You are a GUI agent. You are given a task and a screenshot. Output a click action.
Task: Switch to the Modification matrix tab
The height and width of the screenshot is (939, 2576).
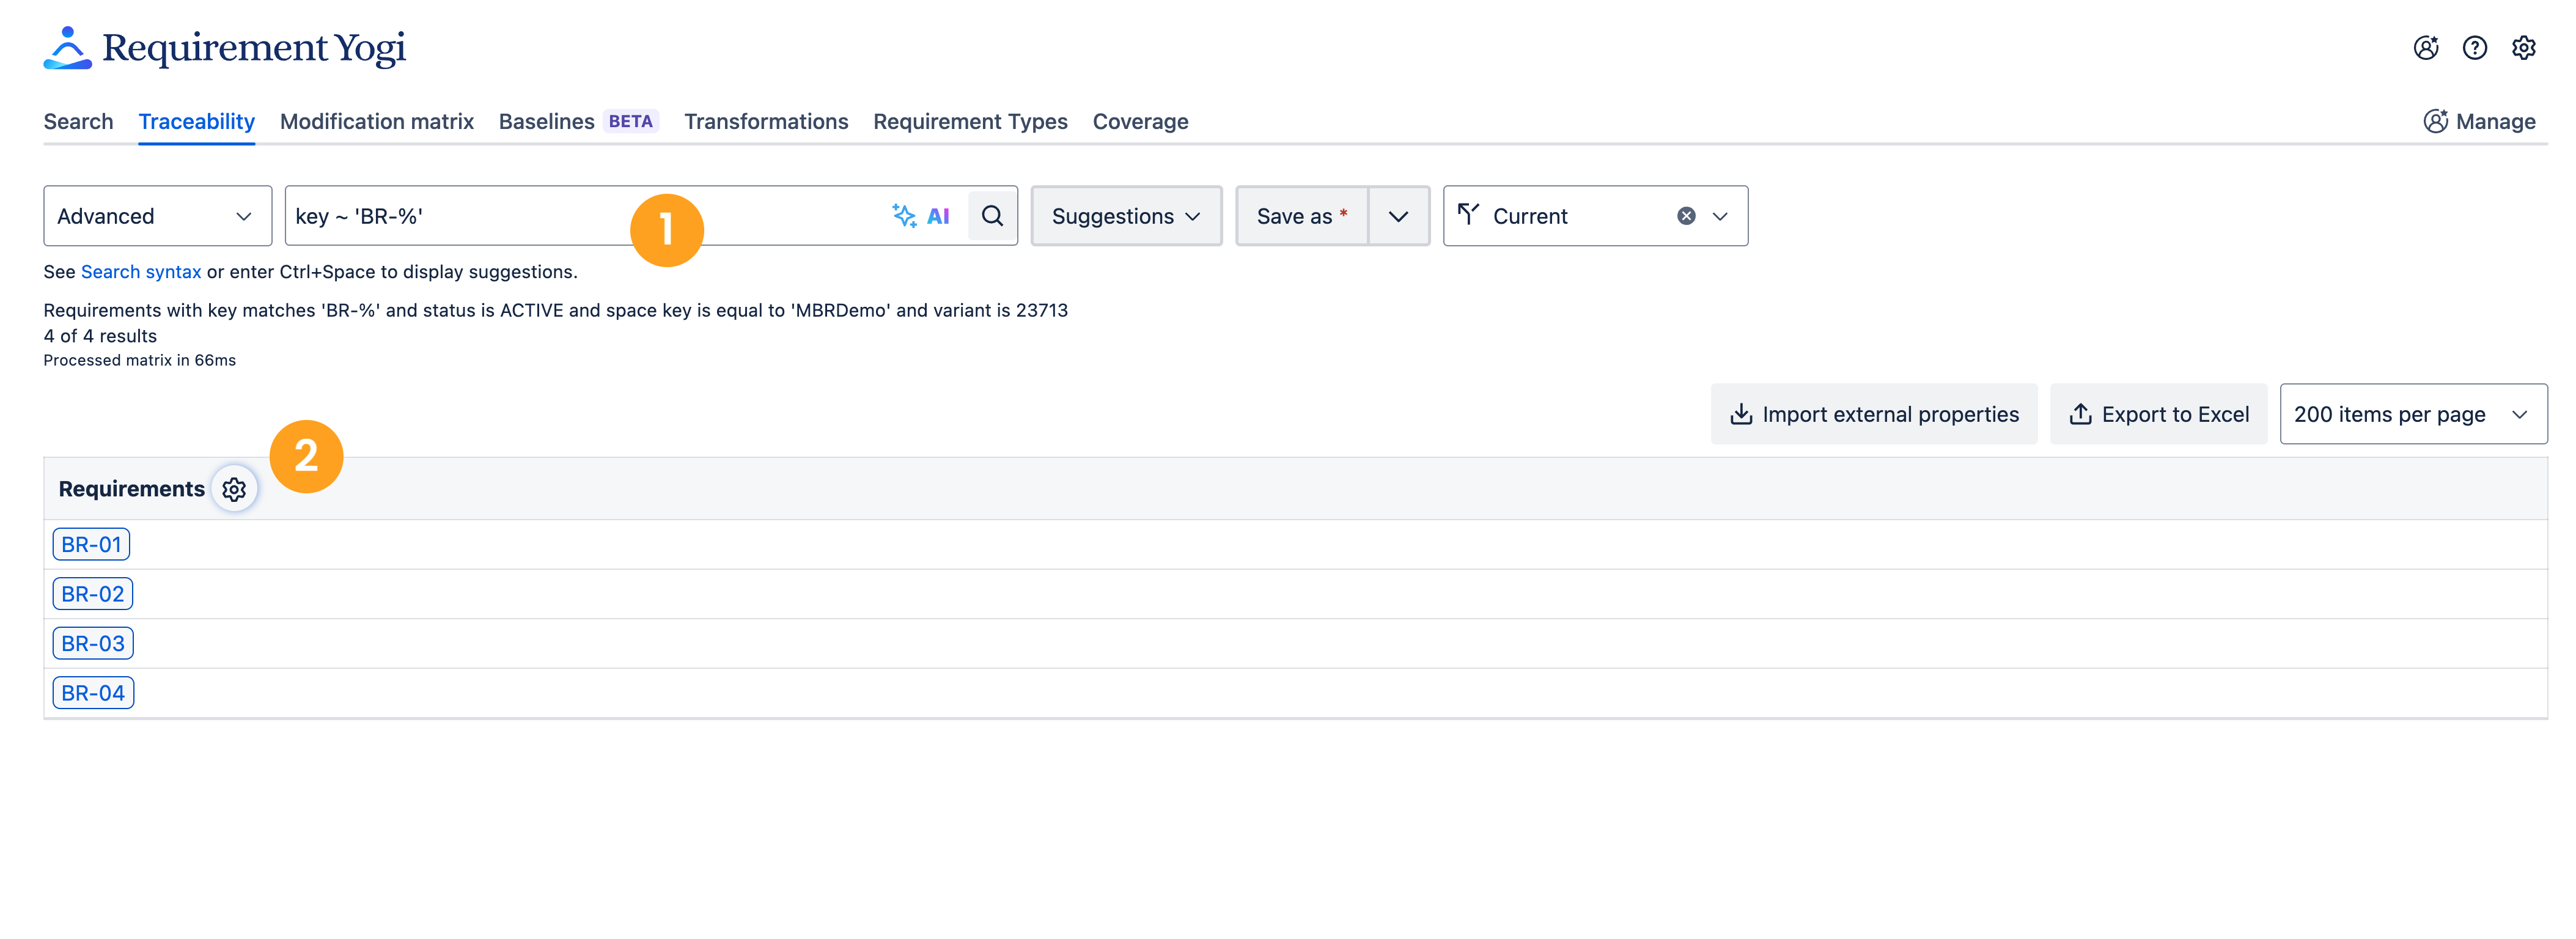click(x=376, y=122)
